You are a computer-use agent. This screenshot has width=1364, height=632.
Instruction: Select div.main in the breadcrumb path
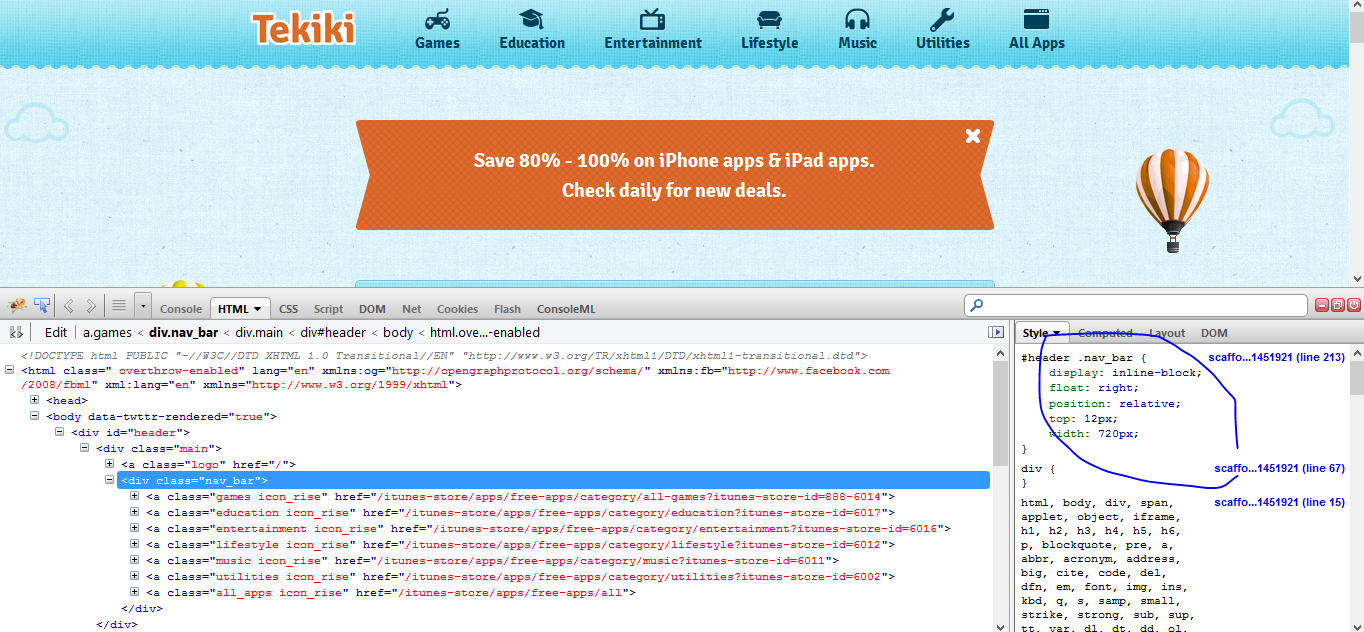tap(261, 332)
